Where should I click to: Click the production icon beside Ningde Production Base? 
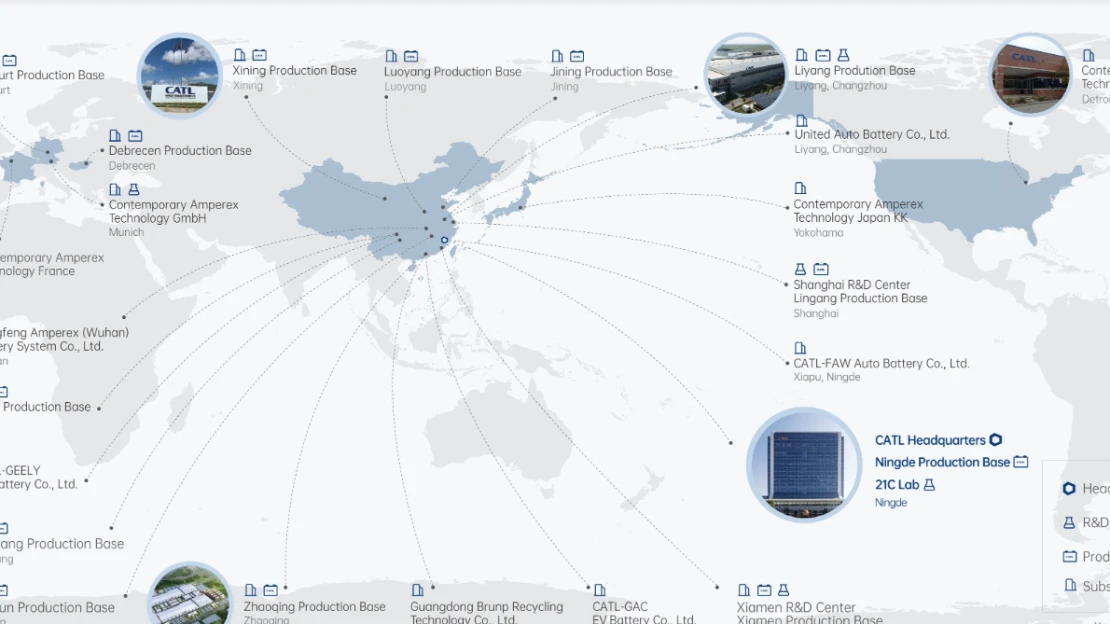tap(1021, 462)
